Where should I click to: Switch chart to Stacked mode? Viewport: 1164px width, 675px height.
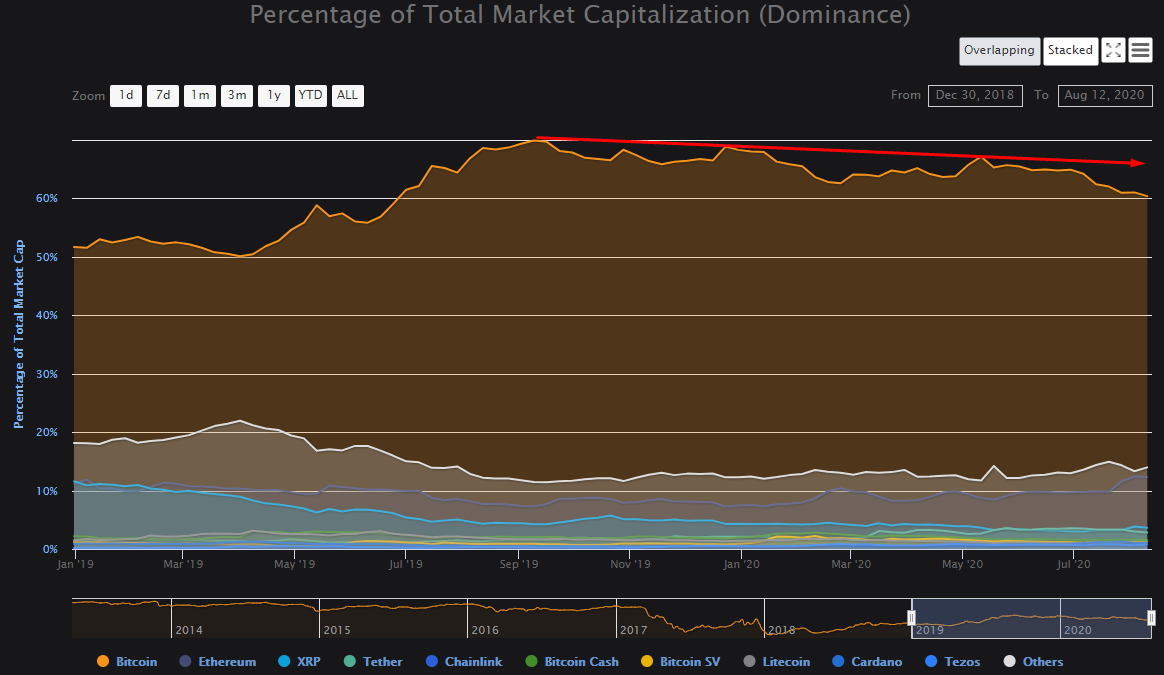click(x=1070, y=50)
